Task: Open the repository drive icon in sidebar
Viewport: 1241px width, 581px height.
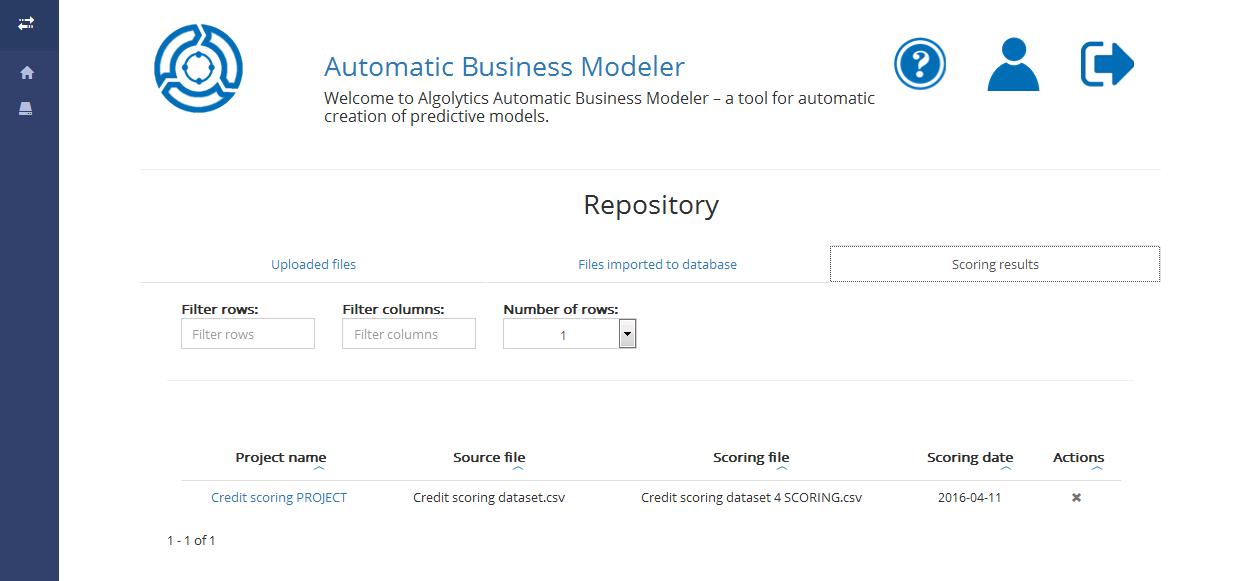Action: pos(27,108)
